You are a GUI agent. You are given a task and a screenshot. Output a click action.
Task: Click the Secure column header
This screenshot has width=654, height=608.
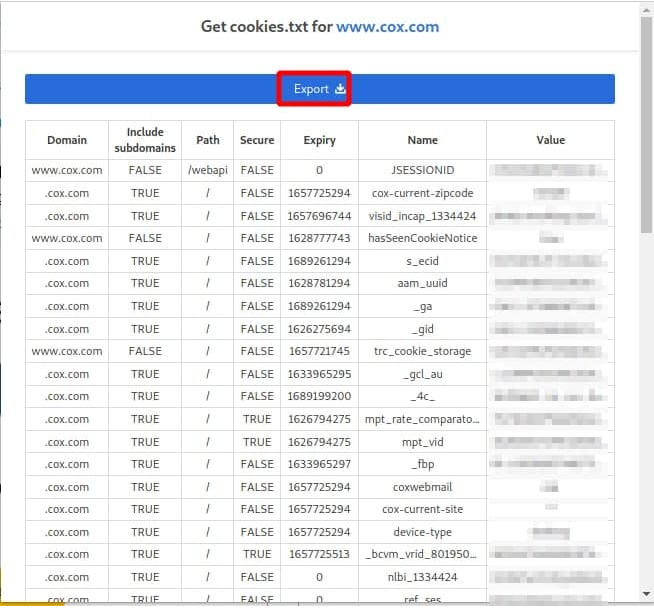257,140
